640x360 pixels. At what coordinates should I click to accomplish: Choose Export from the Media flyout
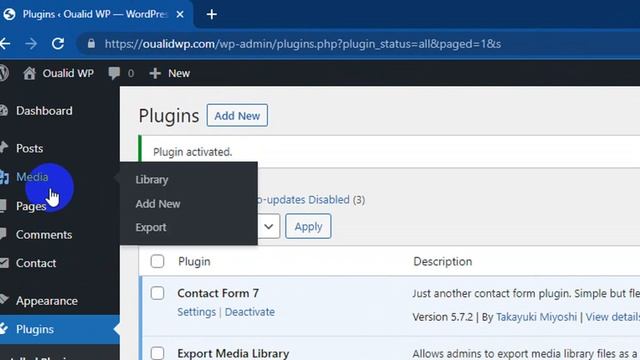151,227
